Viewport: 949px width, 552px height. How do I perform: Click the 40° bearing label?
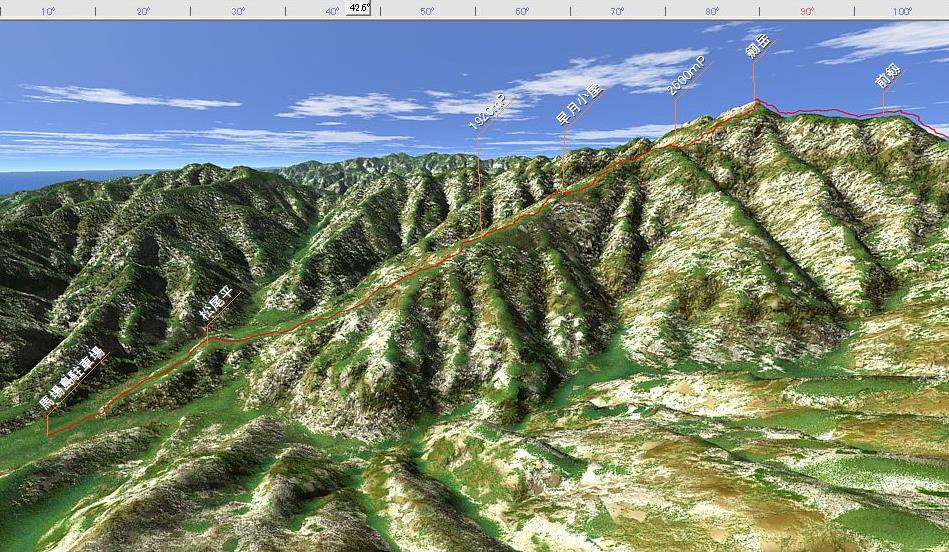pos(332,11)
